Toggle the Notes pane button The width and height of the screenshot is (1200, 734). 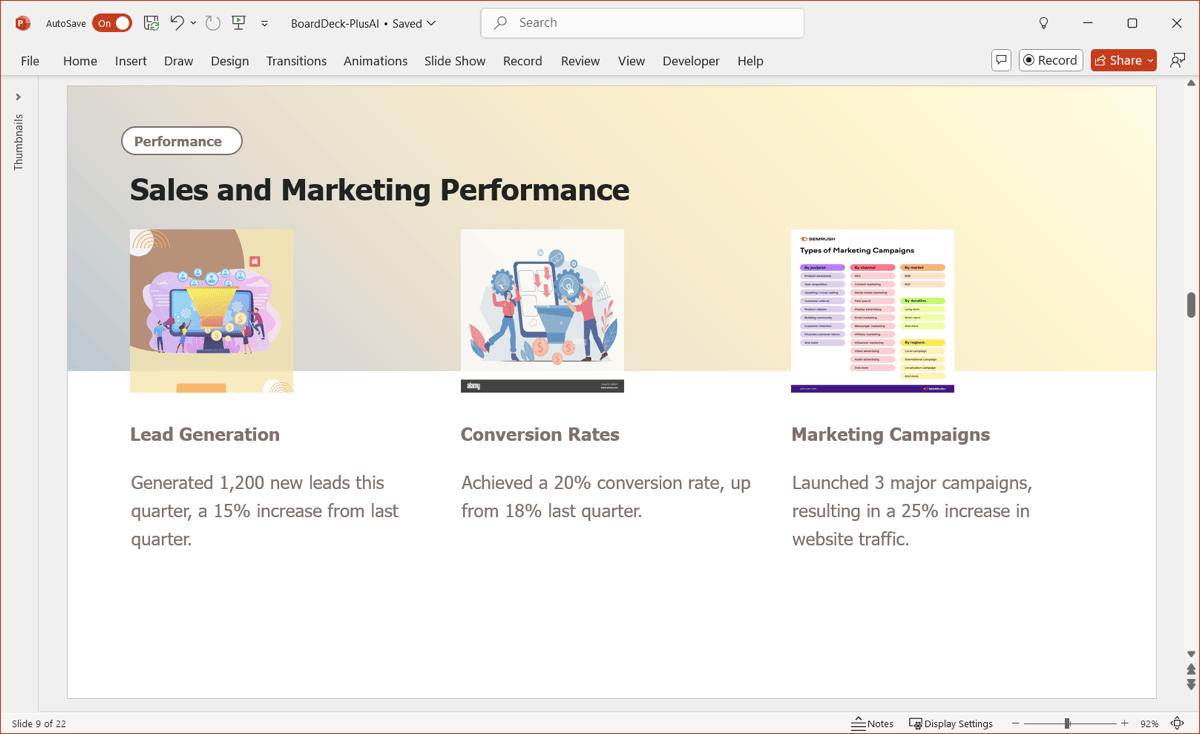pos(873,723)
